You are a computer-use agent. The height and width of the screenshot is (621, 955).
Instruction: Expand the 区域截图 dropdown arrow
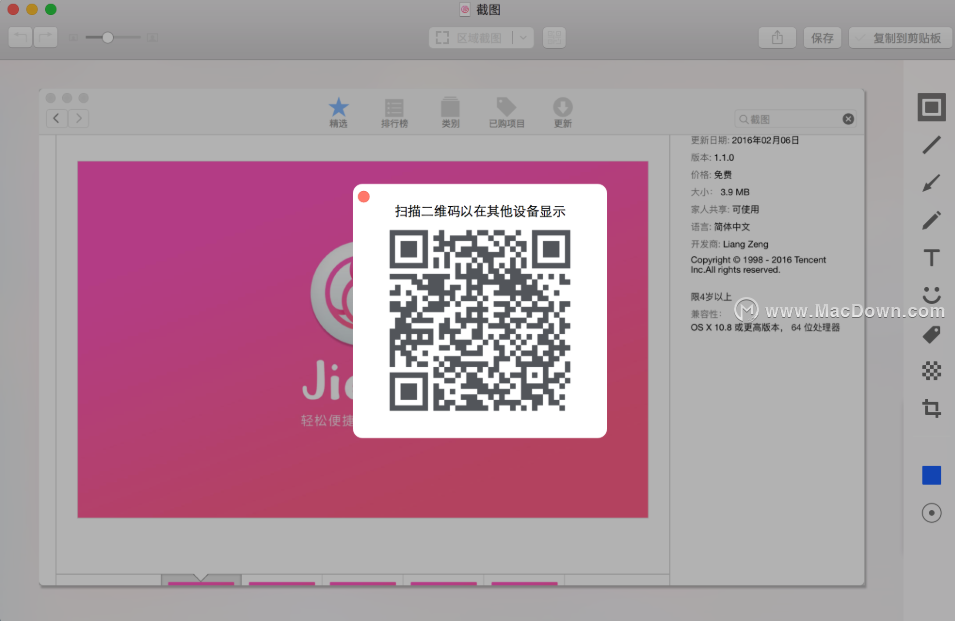[x=523, y=38]
